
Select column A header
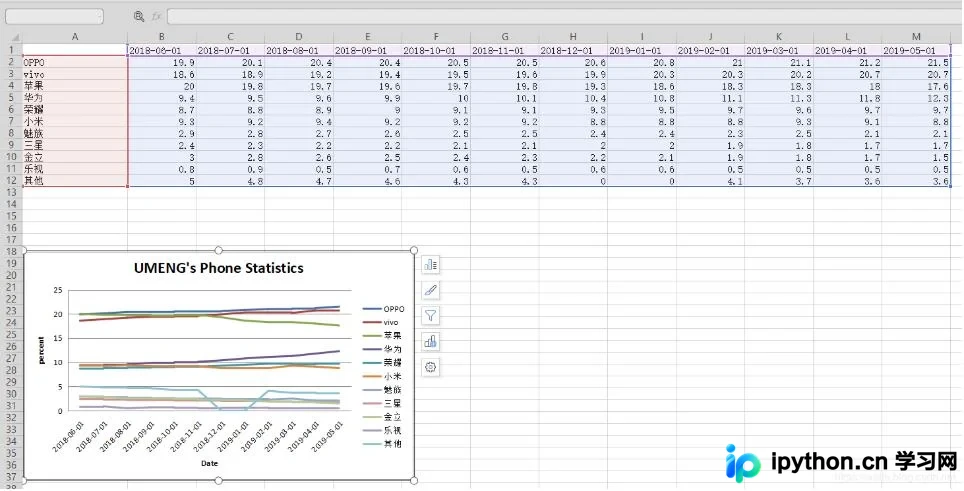(75, 37)
